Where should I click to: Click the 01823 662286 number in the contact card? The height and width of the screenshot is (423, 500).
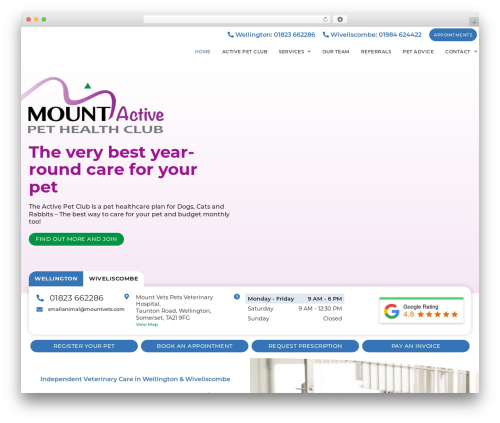coord(76,298)
